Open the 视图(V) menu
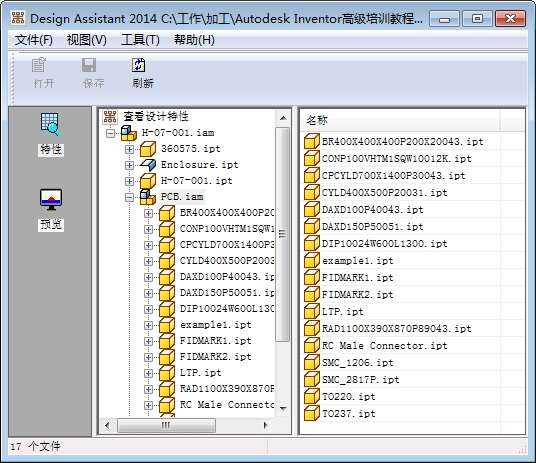Image resolution: width=536 pixels, height=463 pixels. (87, 40)
